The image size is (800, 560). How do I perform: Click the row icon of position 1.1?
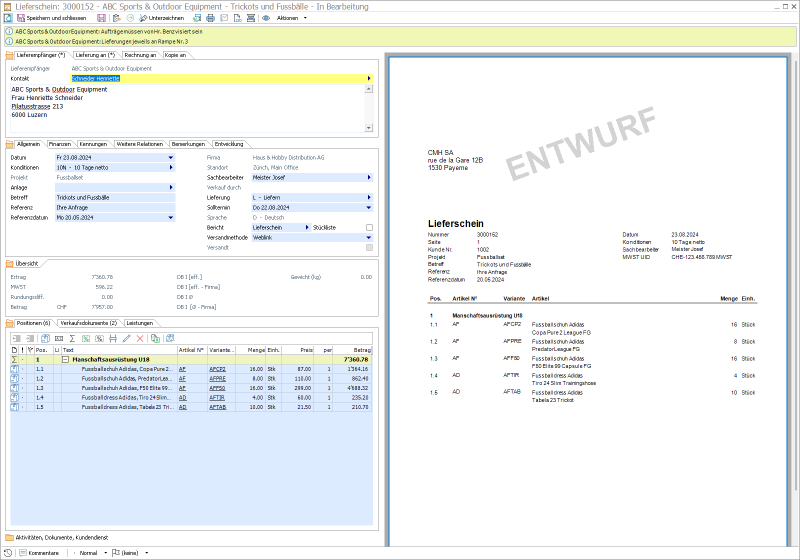pos(14,369)
